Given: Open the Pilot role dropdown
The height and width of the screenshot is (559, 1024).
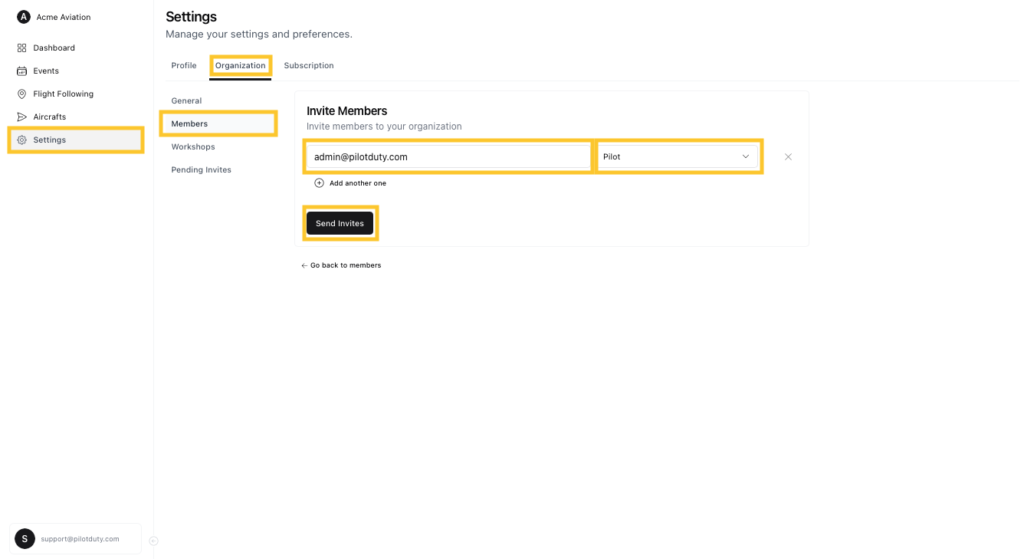Looking at the screenshot, I should pyautogui.click(x=678, y=157).
